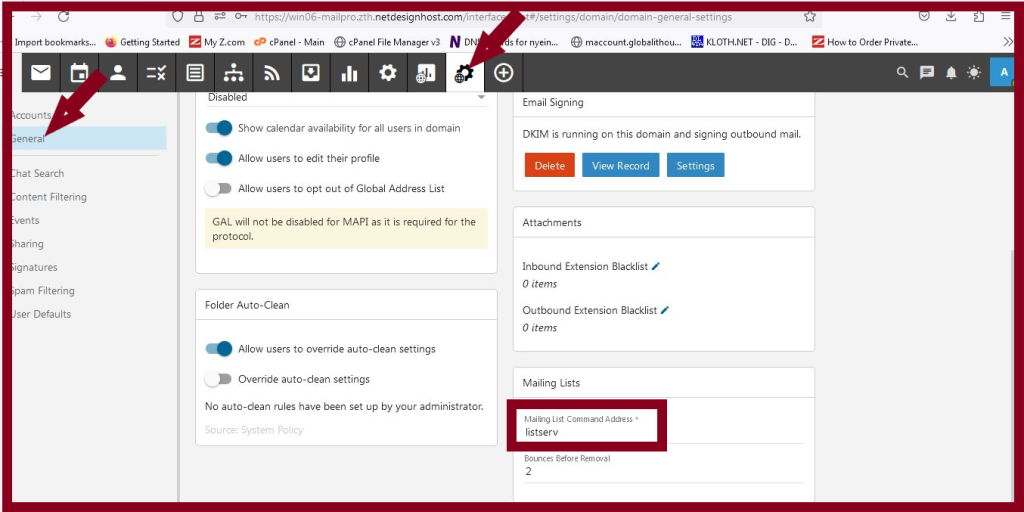Image resolution: width=1024 pixels, height=512 pixels.
Task: Open the Email envelope icon
Action: click(x=41, y=73)
